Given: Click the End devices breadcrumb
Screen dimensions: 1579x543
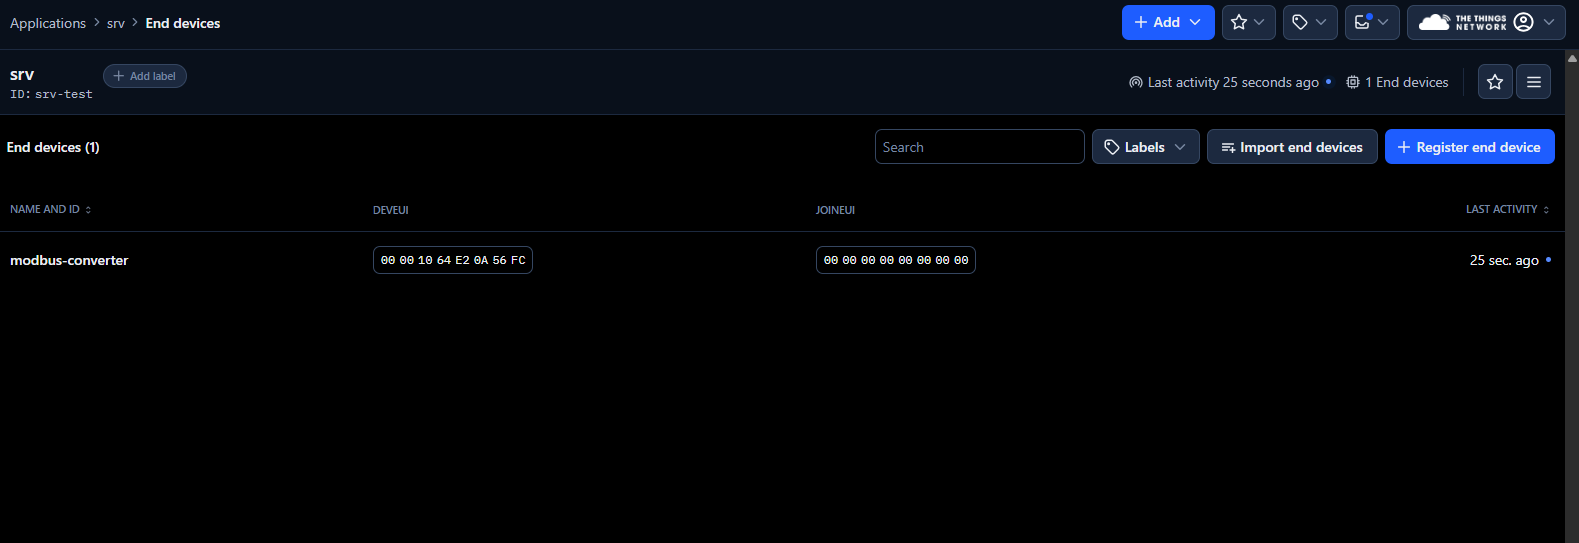Looking at the screenshot, I should point(183,23).
